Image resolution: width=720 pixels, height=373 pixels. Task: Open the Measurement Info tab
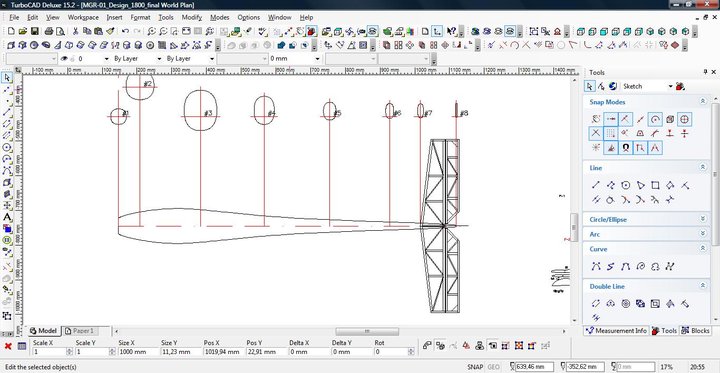click(616, 330)
